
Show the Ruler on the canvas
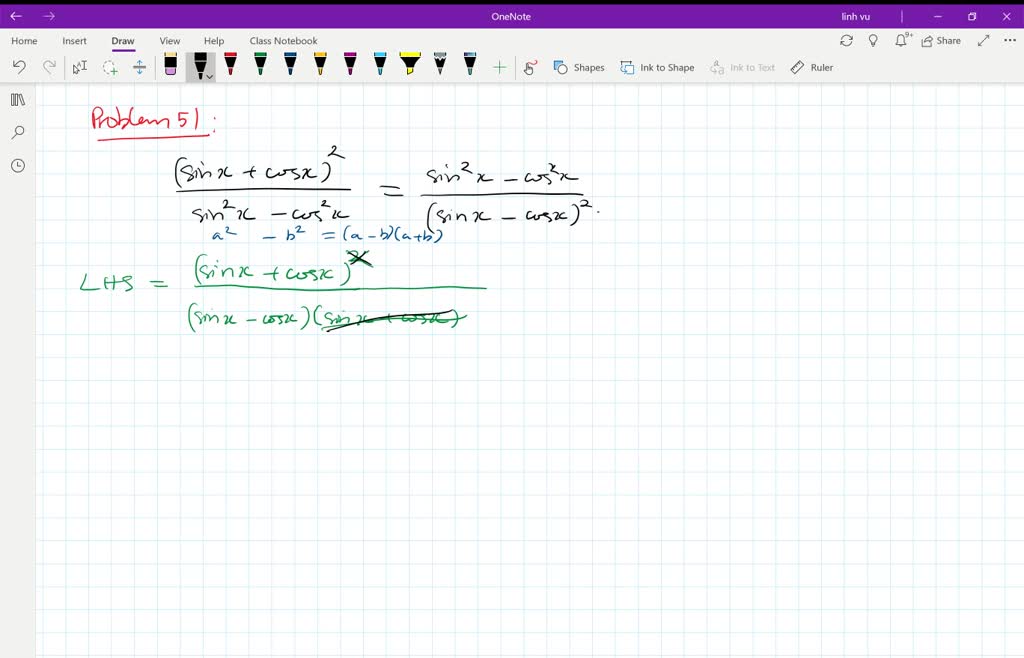[812, 67]
